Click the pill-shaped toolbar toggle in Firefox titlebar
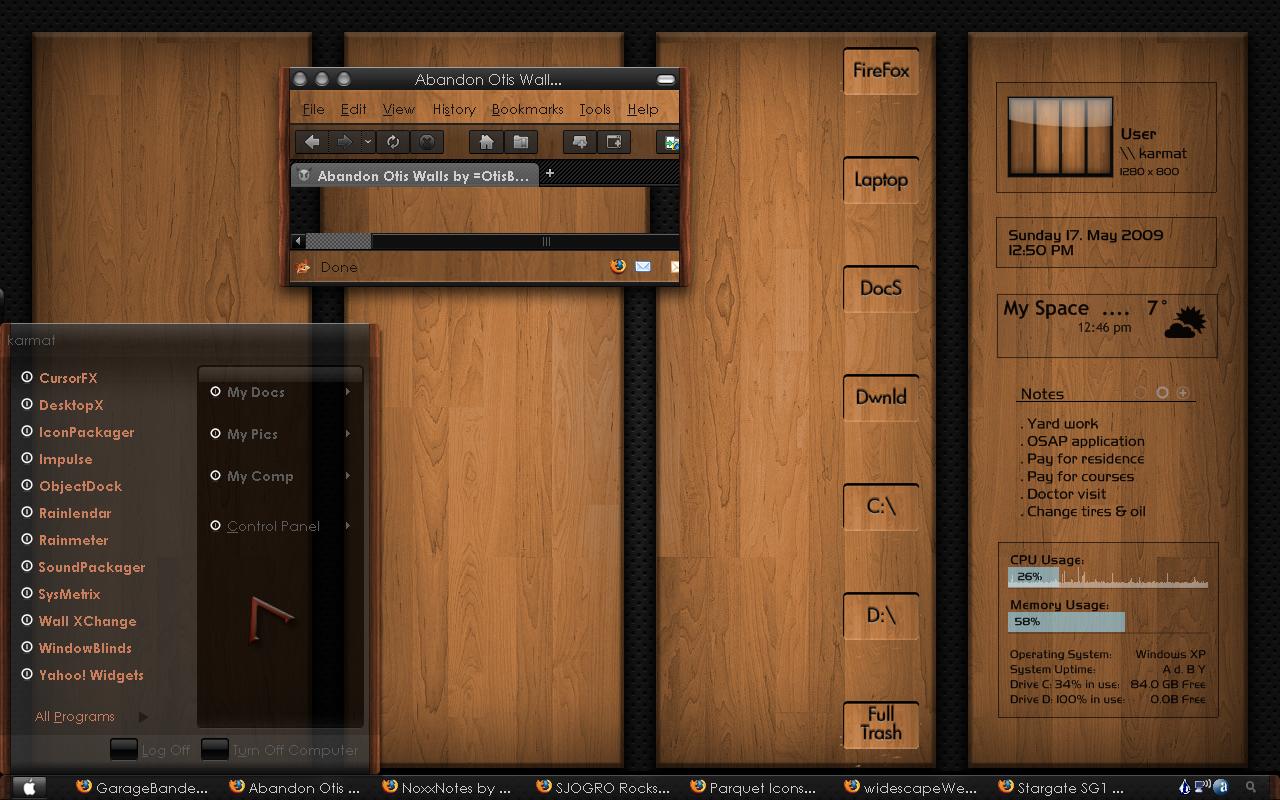Viewport: 1280px width, 800px height. click(x=665, y=79)
